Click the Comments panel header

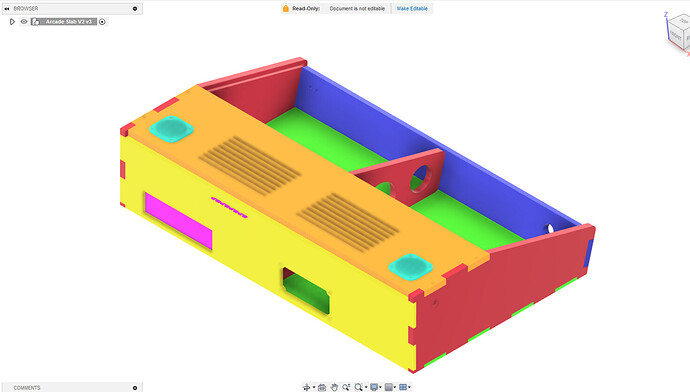click(71, 388)
